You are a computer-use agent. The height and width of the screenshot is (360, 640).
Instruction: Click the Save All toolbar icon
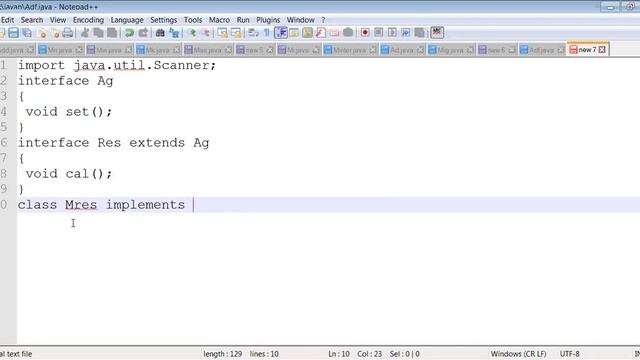click(x=27, y=33)
